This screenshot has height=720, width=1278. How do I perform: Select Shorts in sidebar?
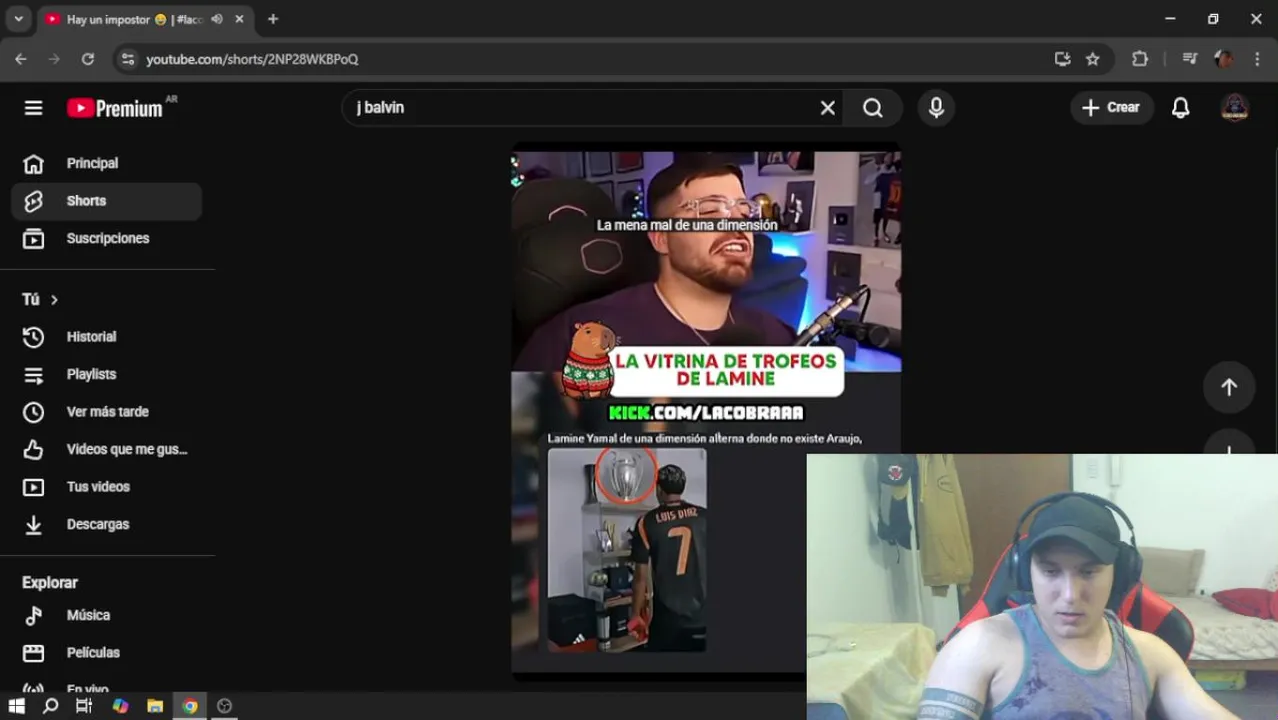point(107,201)
